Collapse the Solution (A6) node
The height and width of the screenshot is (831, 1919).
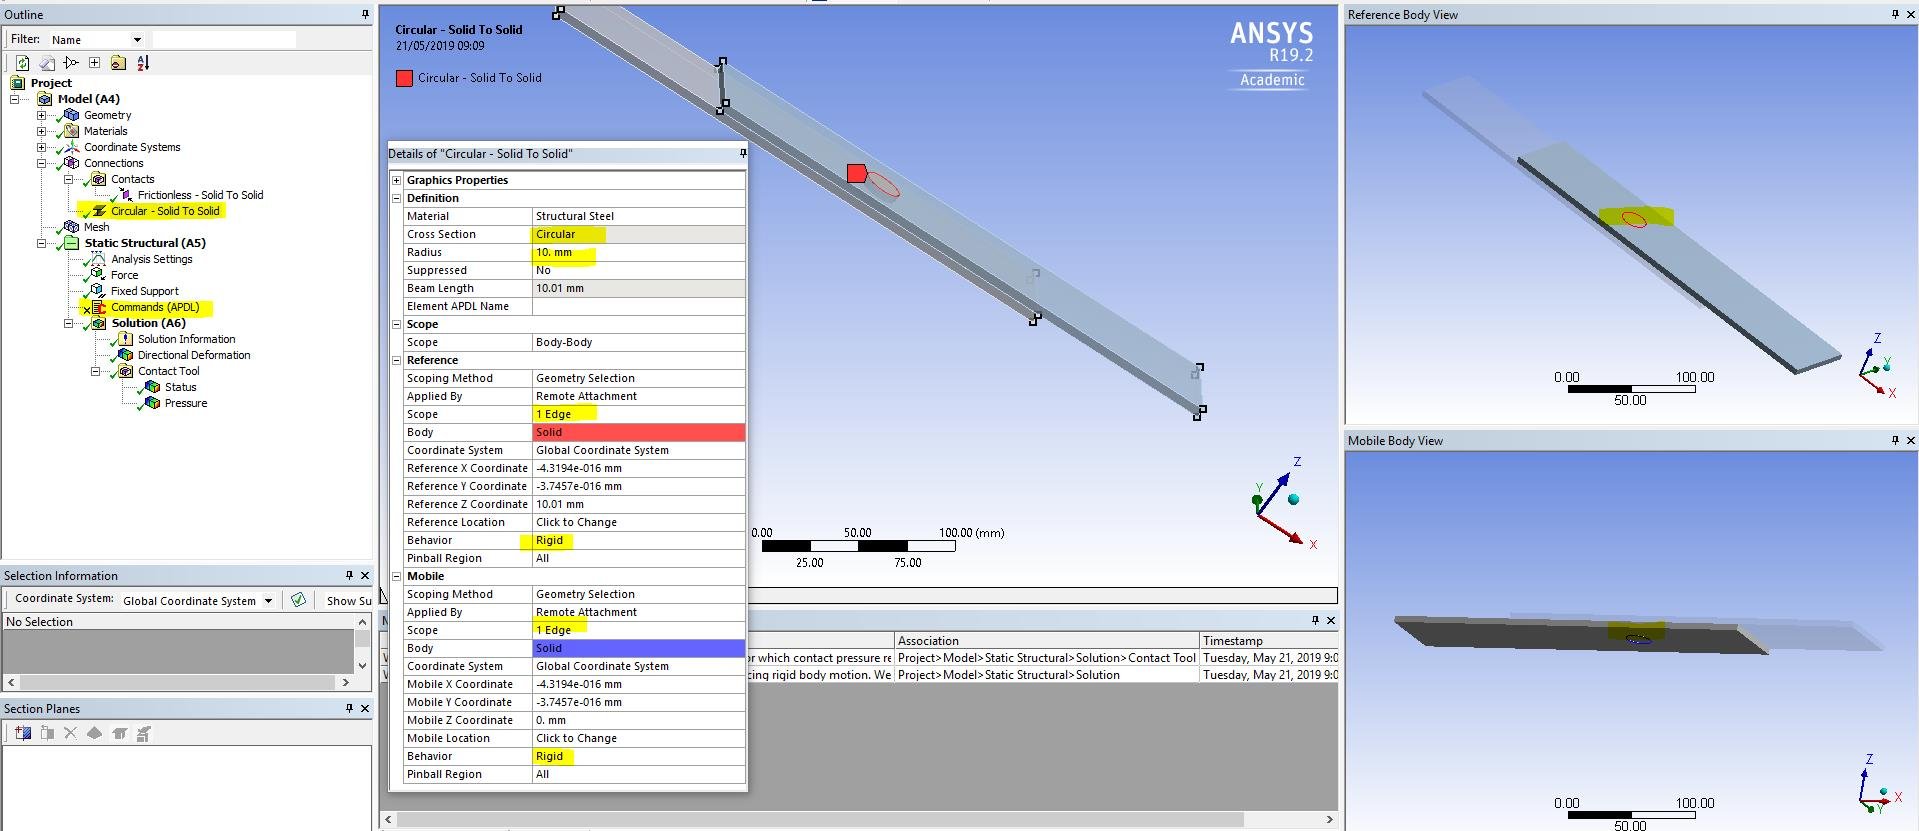click(x=69, y=323)
